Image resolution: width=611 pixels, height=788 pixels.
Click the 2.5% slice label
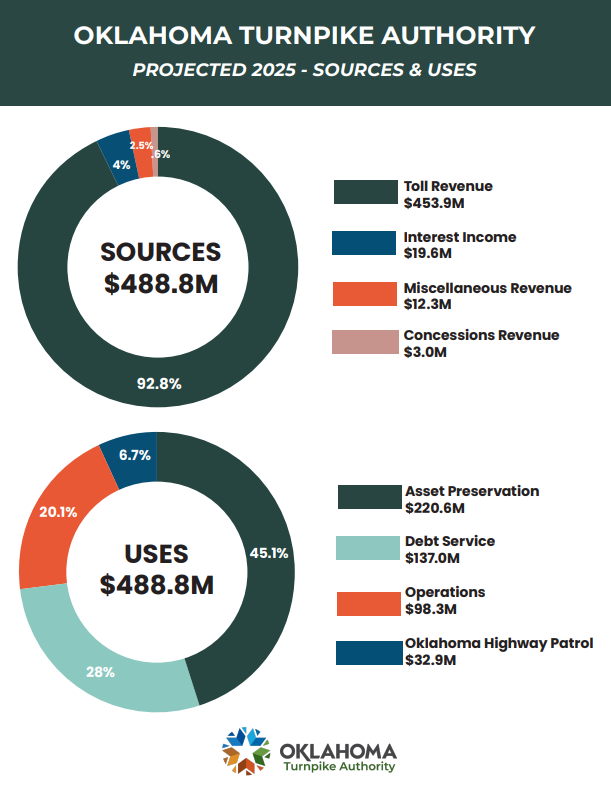pyautogui.click(x=141, y=145)
